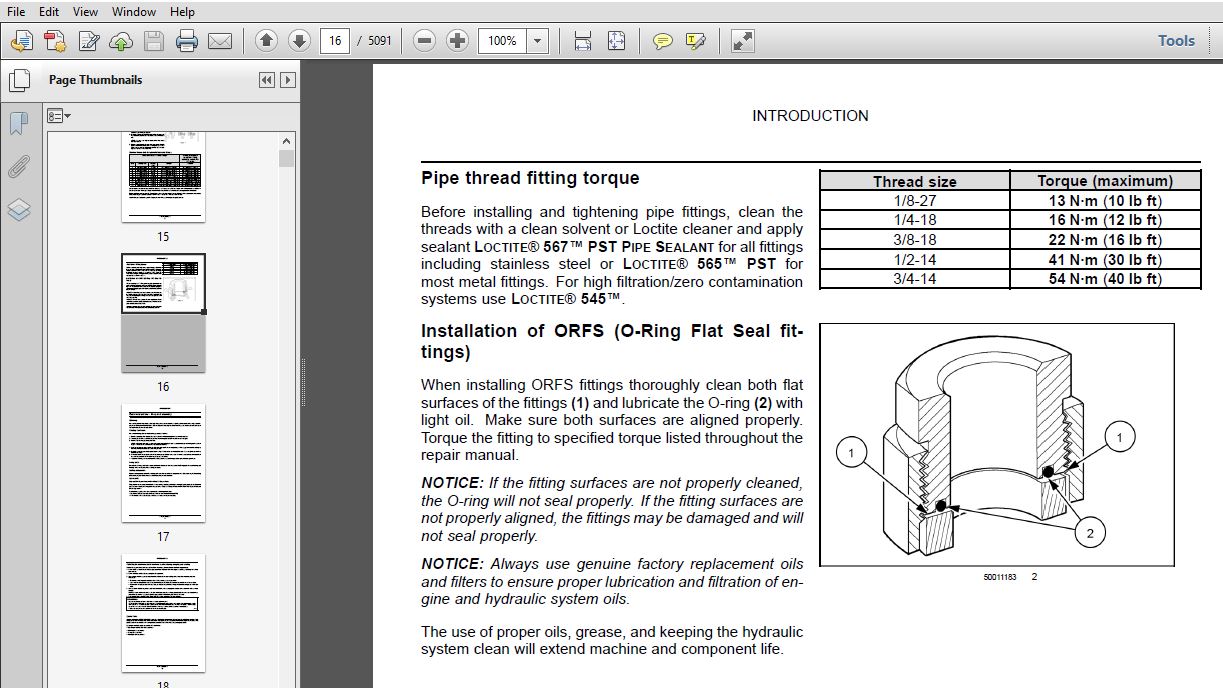Open the Edit menu
Image resolution: width=1223 pixels, height=688 pixels.
click(49, 11)
